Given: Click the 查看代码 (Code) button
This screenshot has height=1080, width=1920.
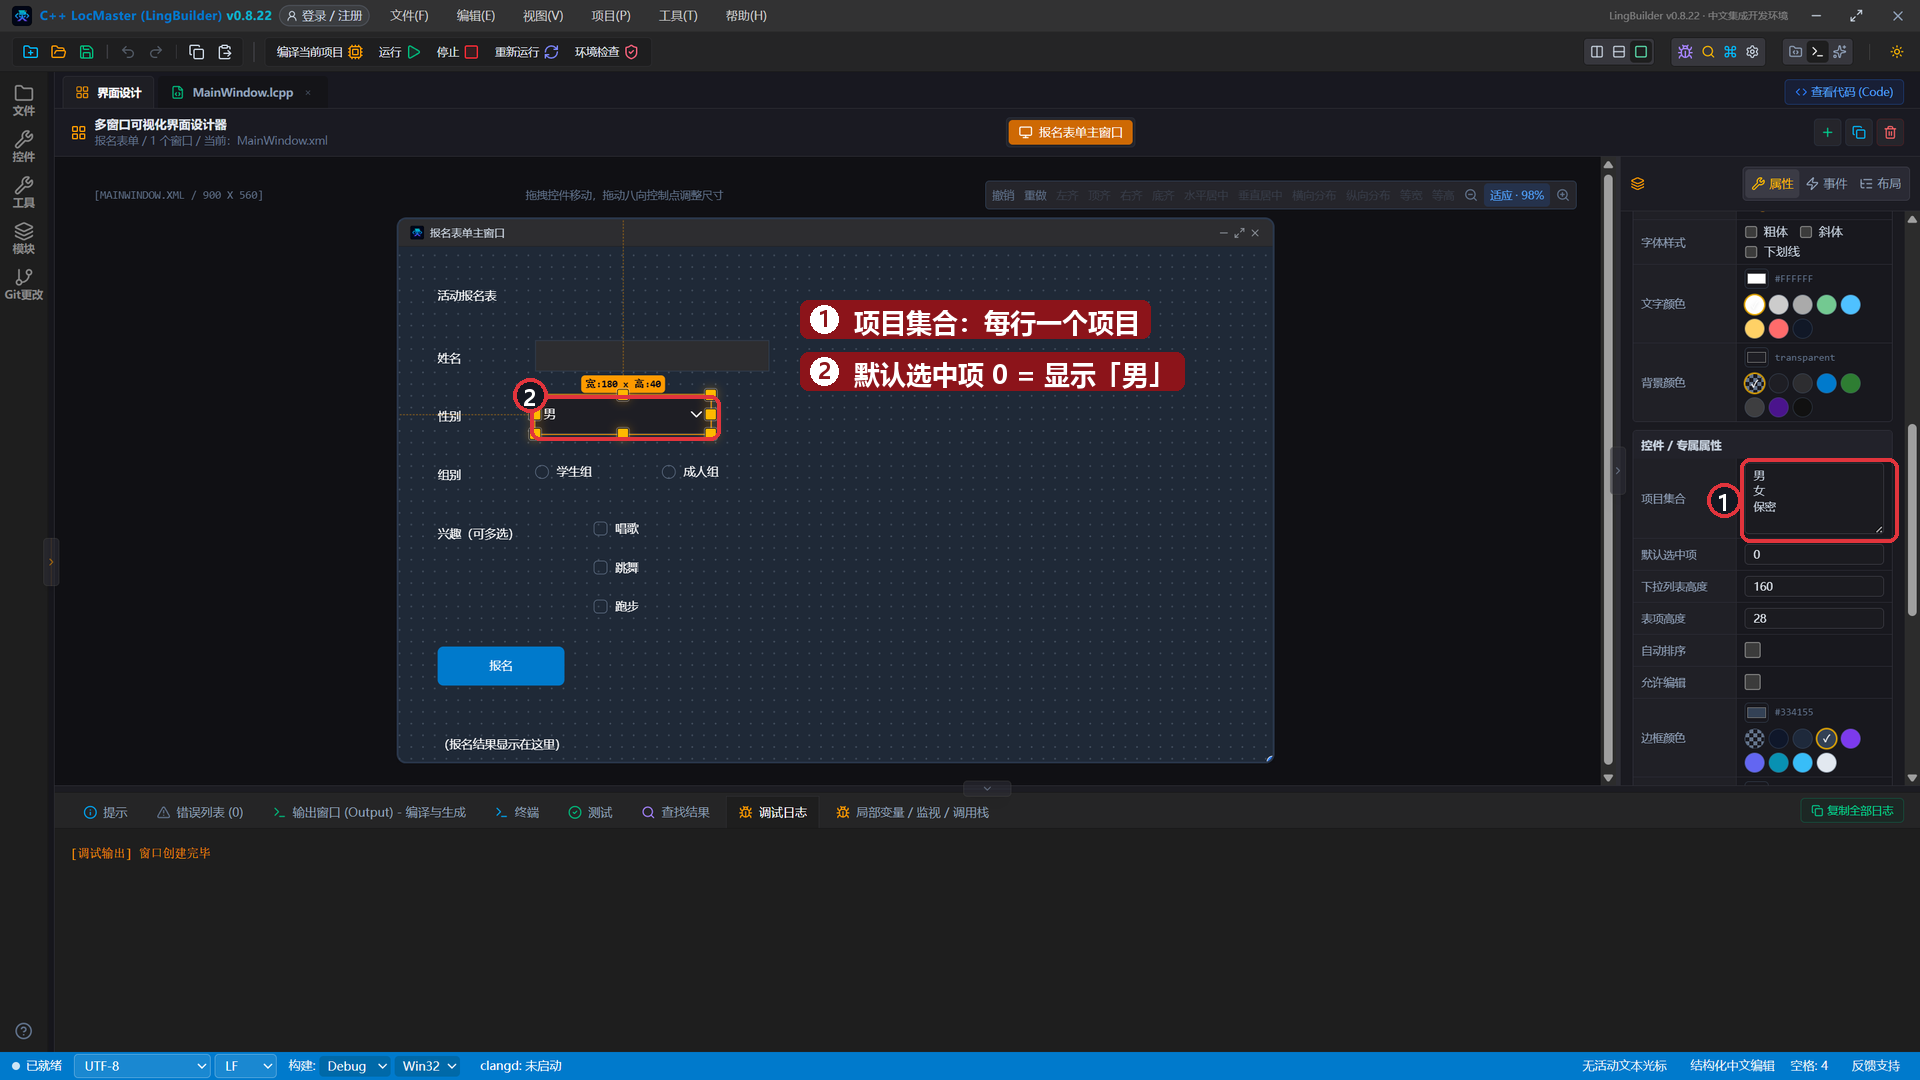Looking at the screenshot, I should pos(1844,92).
